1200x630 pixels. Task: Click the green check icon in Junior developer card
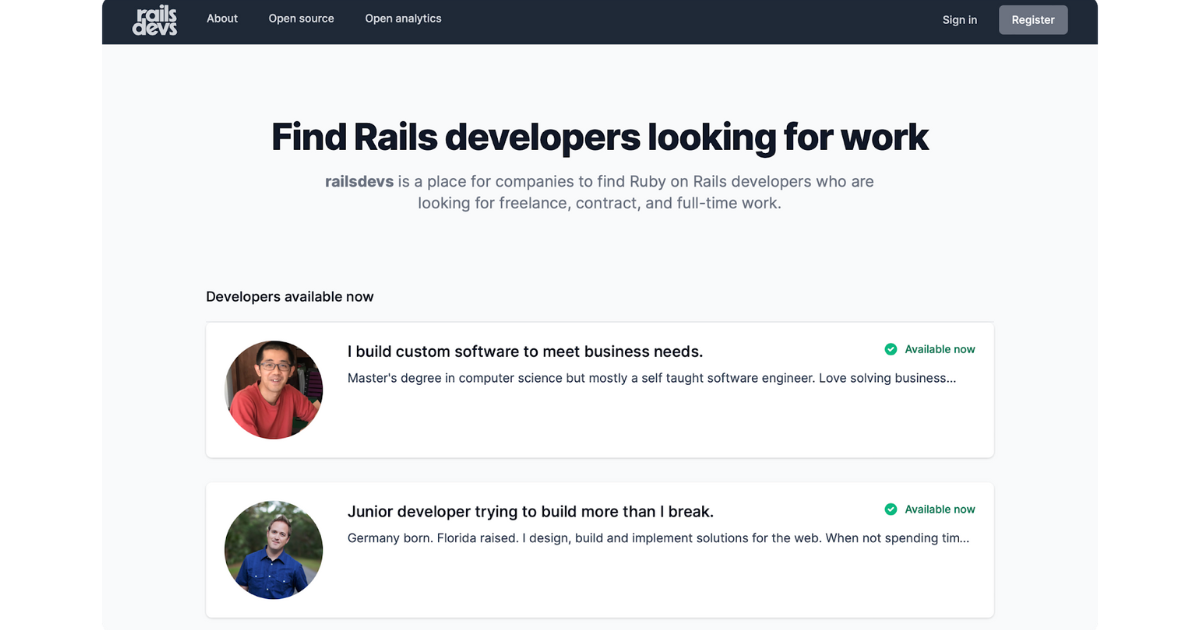(x=891, y=509)
